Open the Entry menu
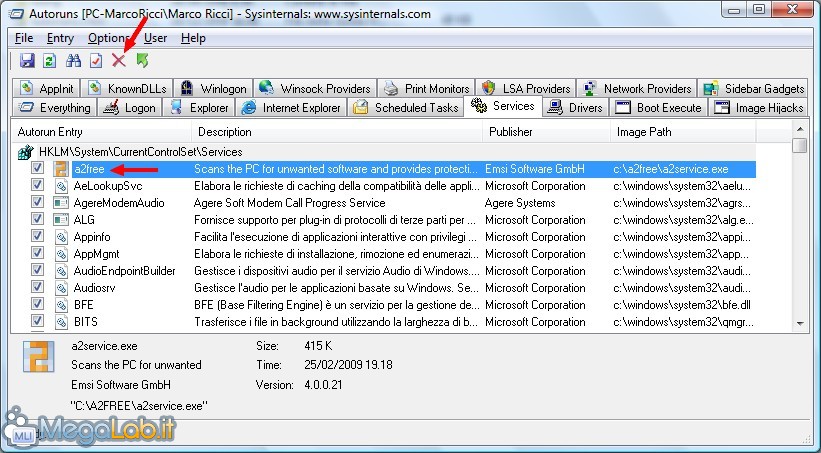This screenshot has width=821, height=453. 60,38
